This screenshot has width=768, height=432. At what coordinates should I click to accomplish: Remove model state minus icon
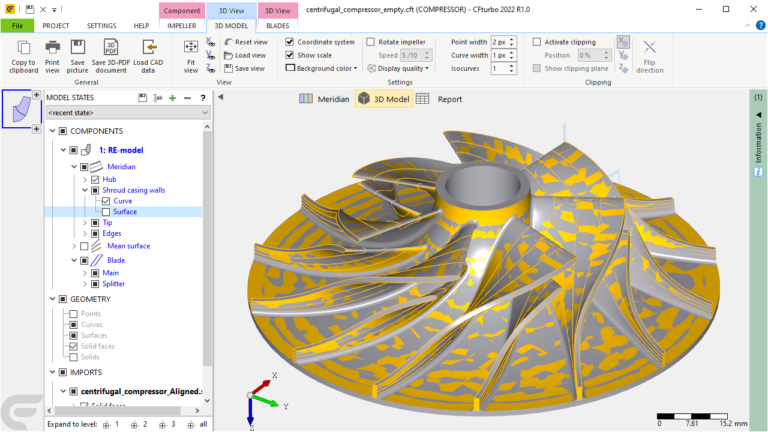(187, 98)
